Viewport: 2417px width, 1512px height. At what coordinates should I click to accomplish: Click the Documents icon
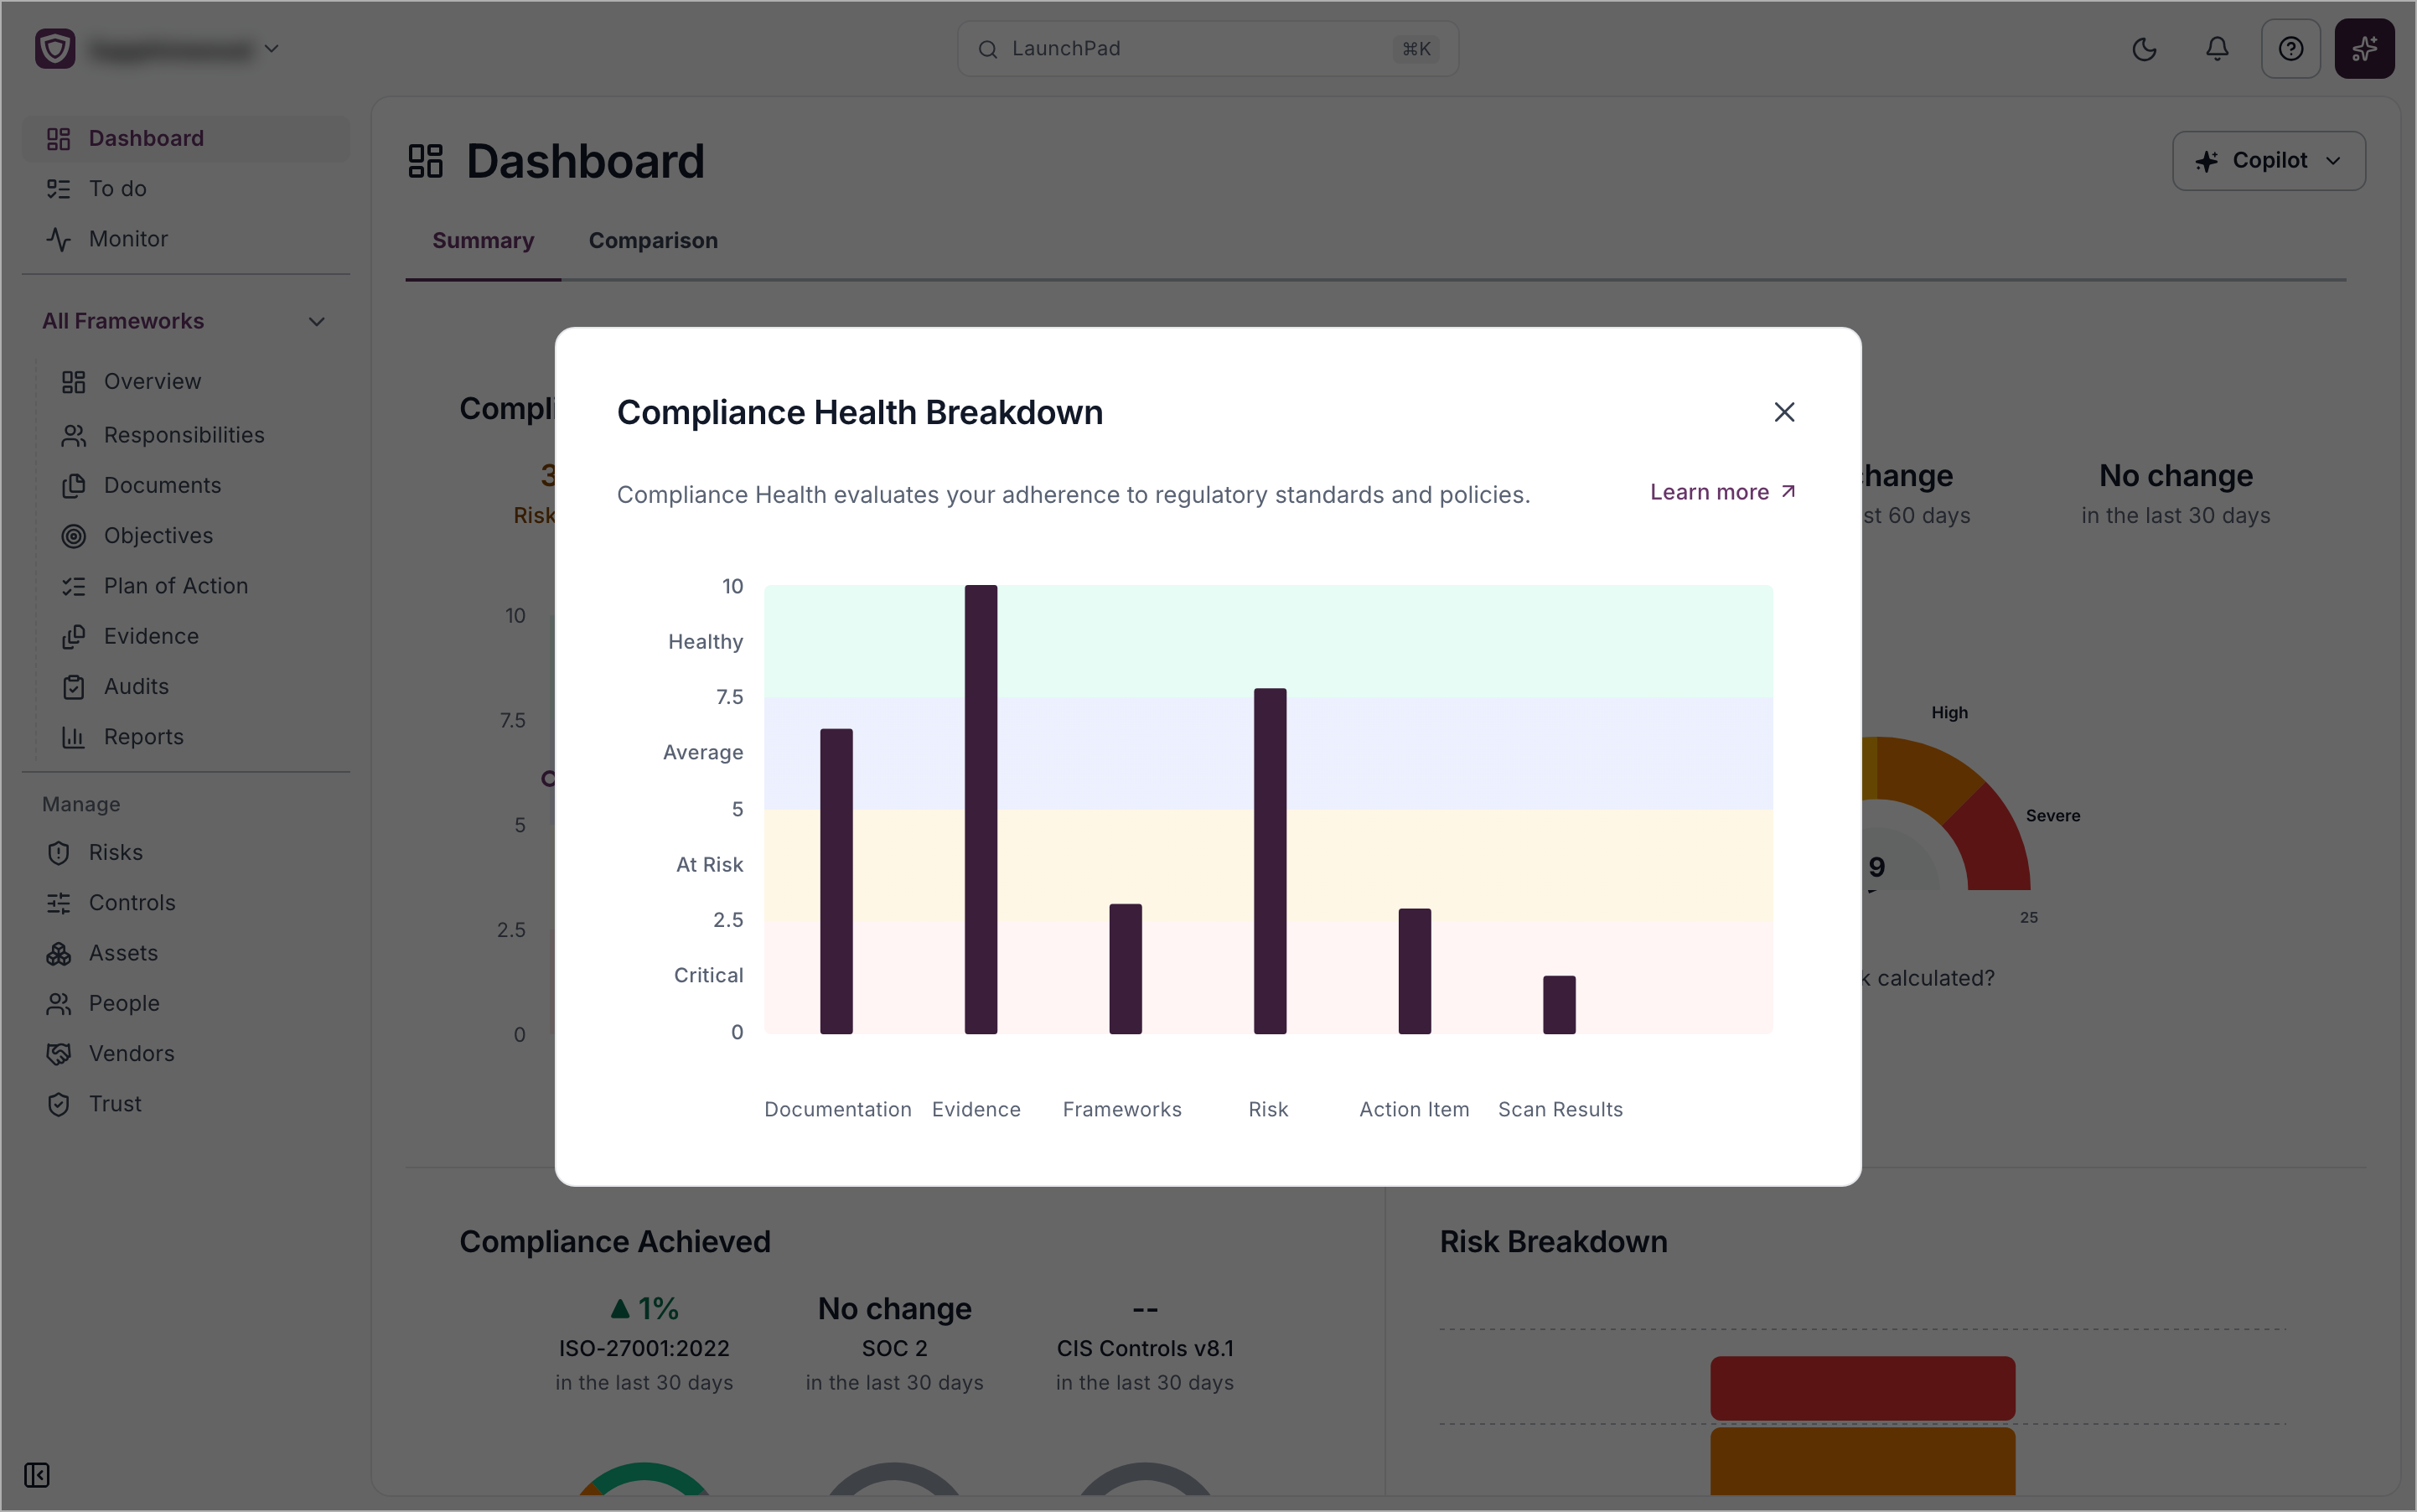[x=73, y=486]
